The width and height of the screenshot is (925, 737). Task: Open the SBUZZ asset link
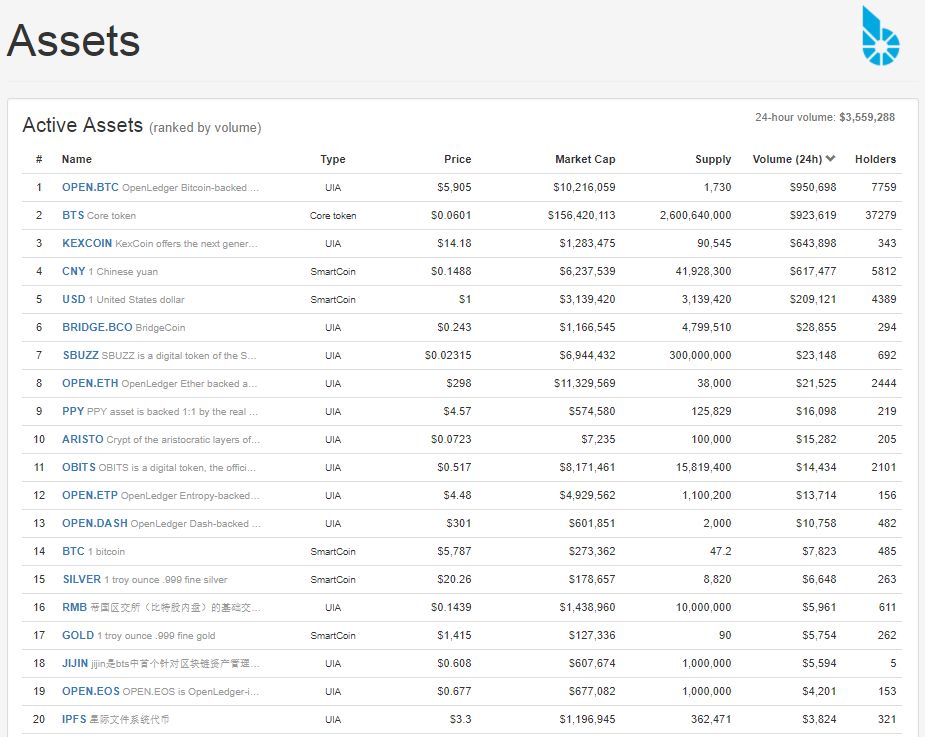81,355
